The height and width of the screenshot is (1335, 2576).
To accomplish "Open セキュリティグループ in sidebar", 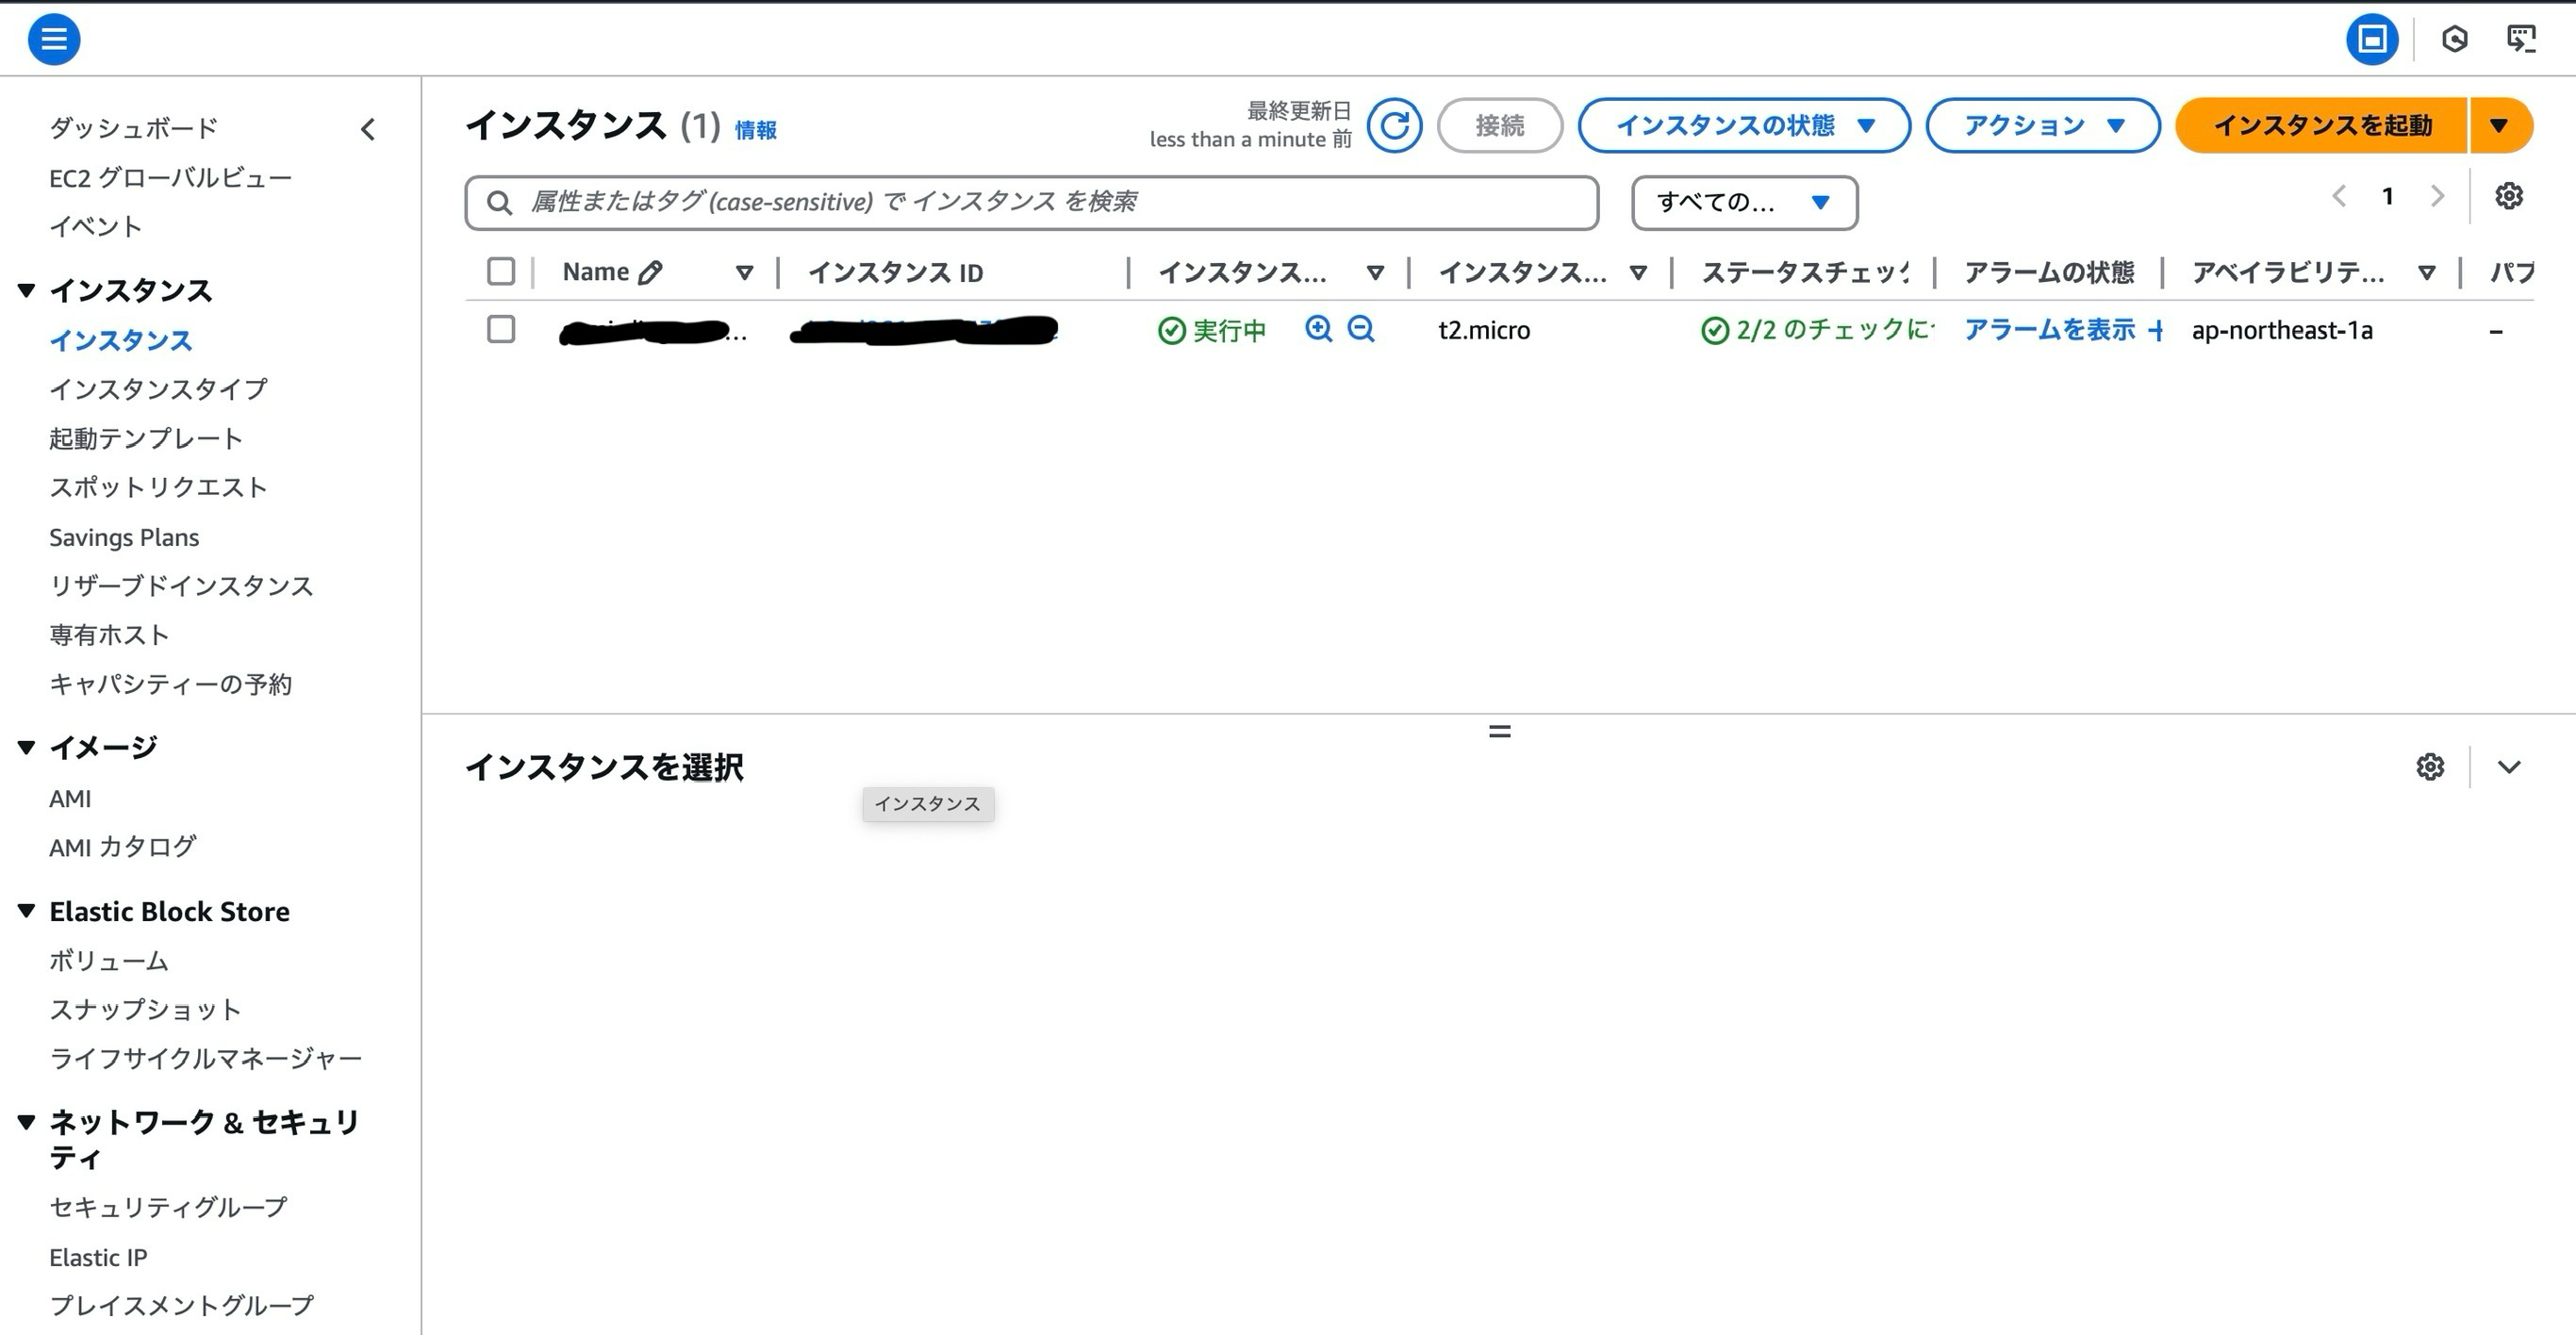I will [x=168, y=1207].
